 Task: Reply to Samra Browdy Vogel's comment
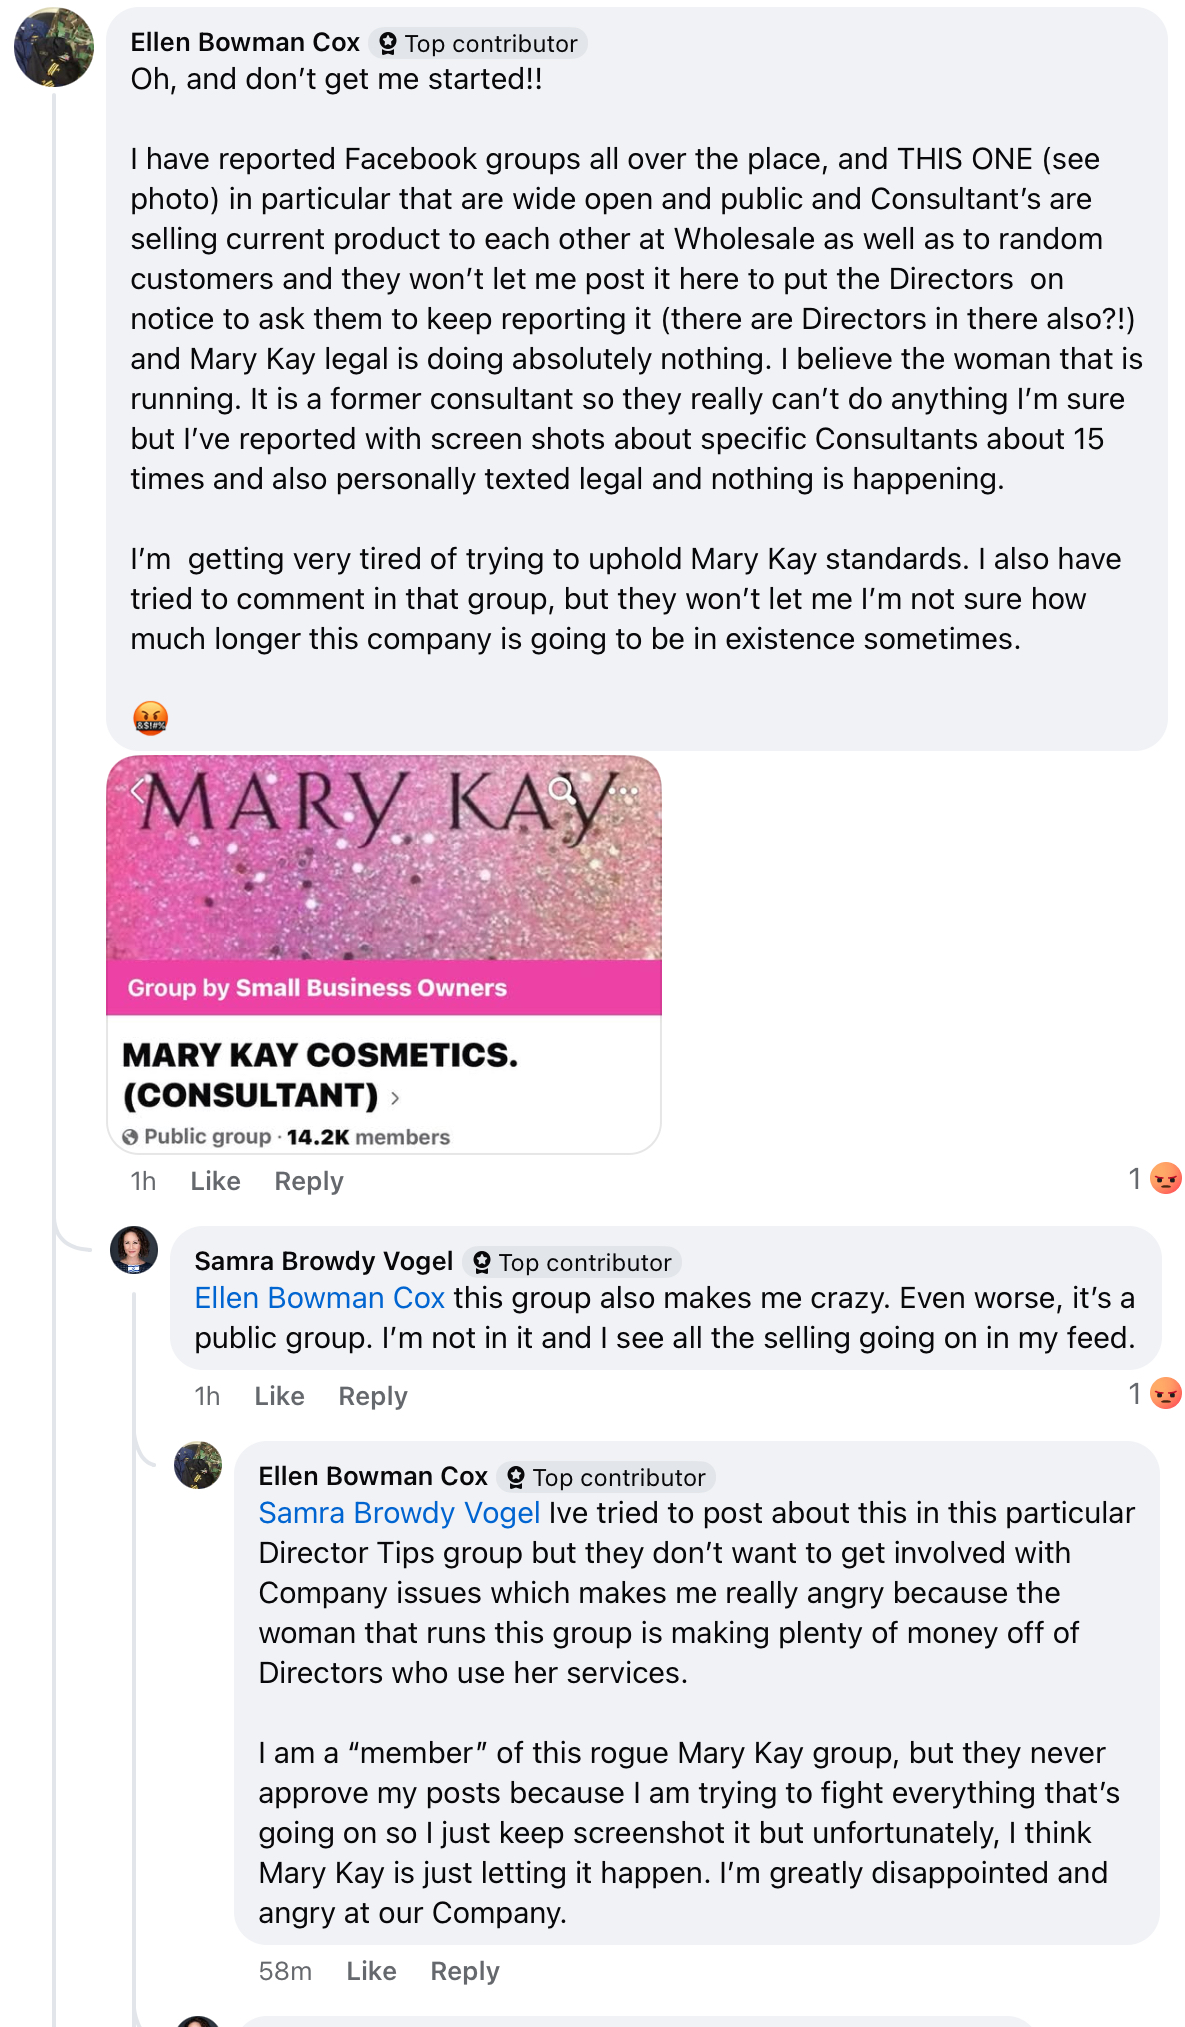(373, 1396)
